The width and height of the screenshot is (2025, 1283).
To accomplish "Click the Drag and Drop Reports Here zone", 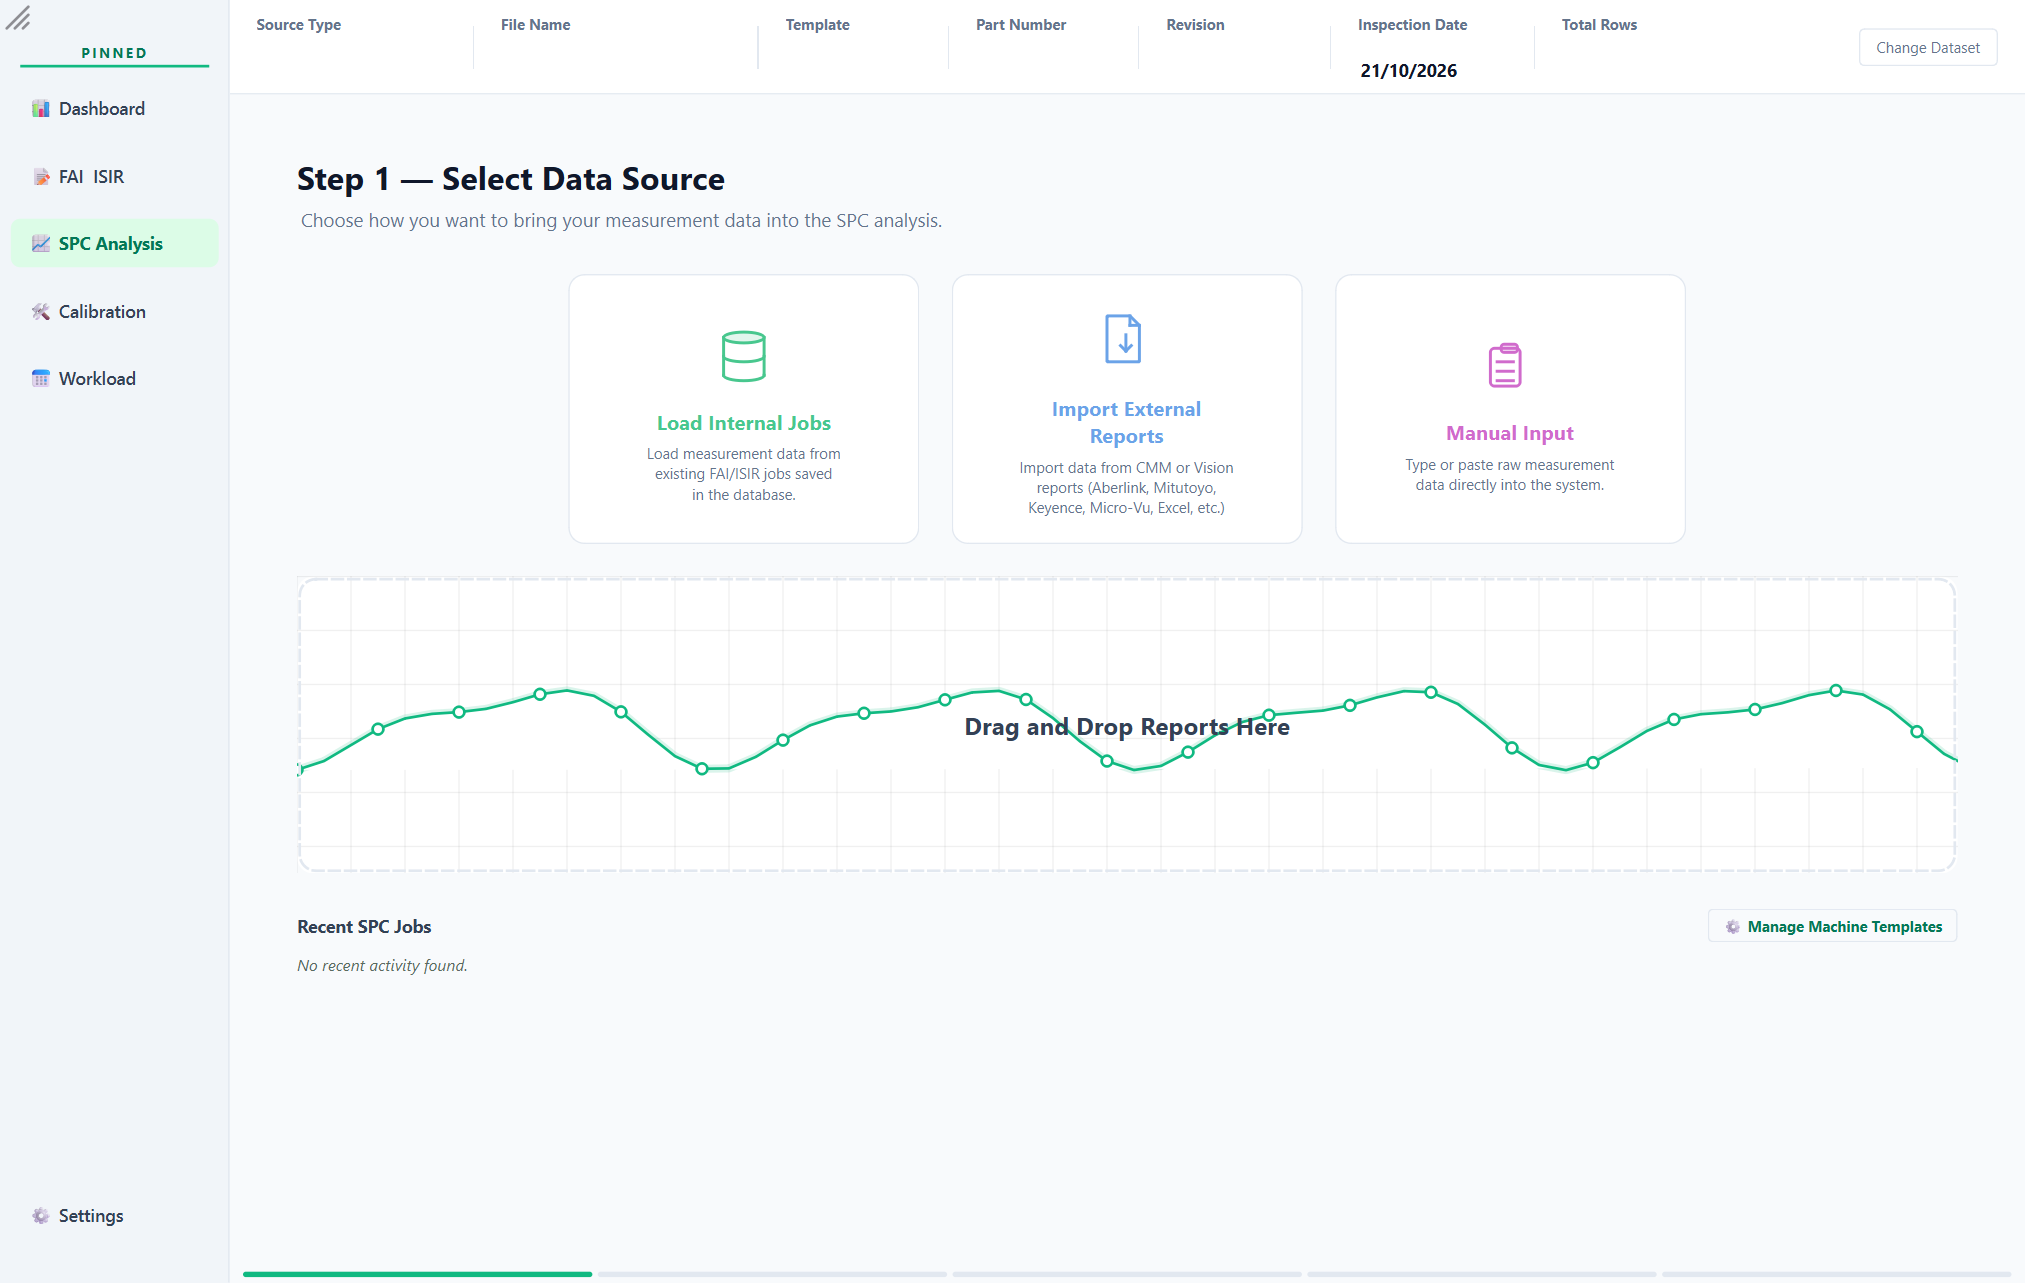I will coord(1126,725).
